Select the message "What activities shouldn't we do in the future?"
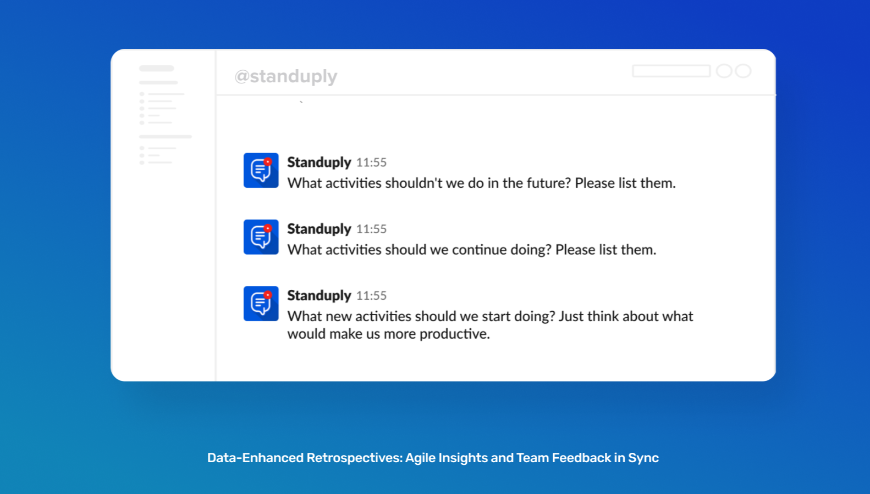The height and width of the screenshot is (494, 870). coord(481,184)
